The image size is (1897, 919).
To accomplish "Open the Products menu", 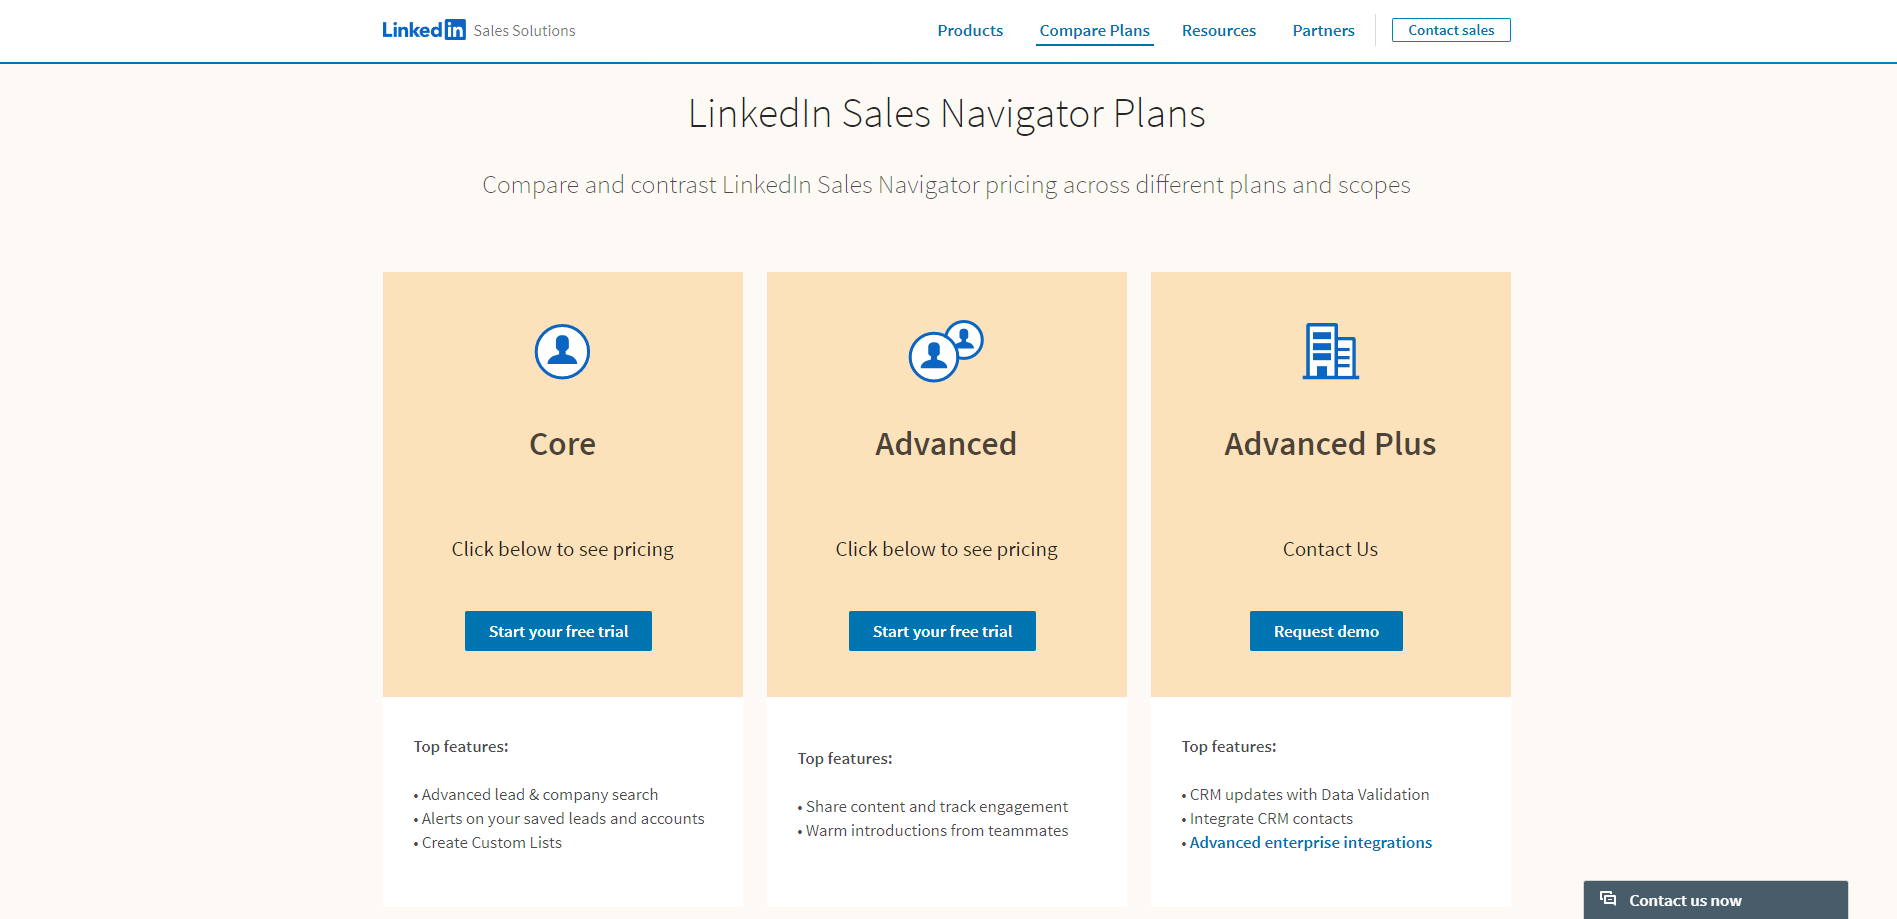I will 969,30.
